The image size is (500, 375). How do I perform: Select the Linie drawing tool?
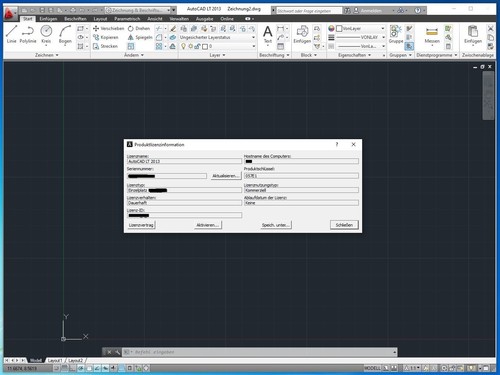pyautogui.click(x=12, y=34)
